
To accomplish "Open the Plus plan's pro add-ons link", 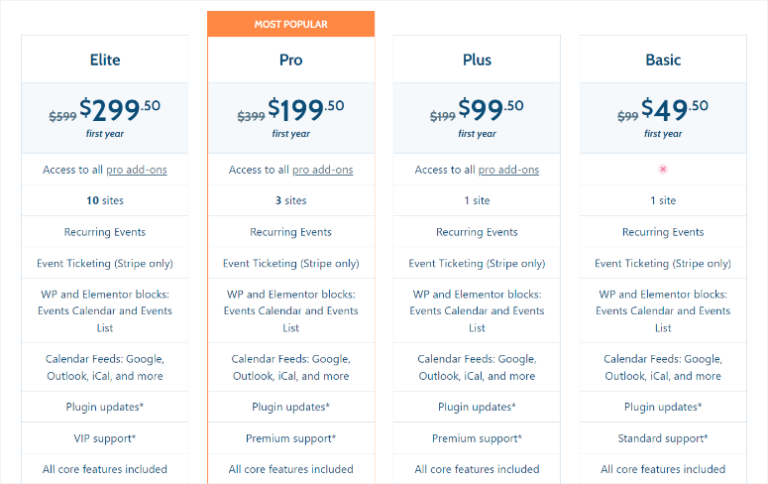I will coord(509,170).
